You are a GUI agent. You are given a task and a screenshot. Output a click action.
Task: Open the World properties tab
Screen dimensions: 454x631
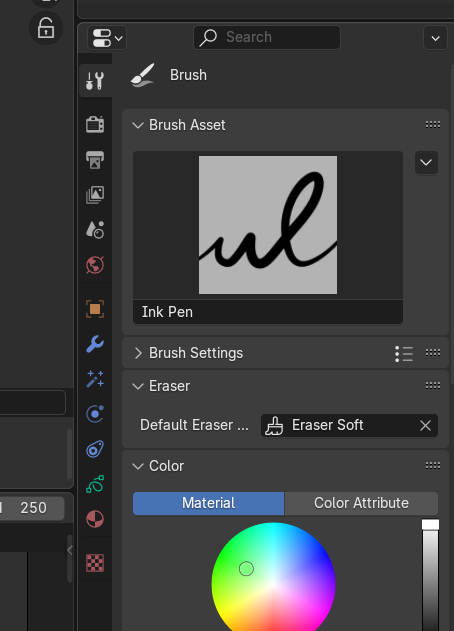pos(95,265)
